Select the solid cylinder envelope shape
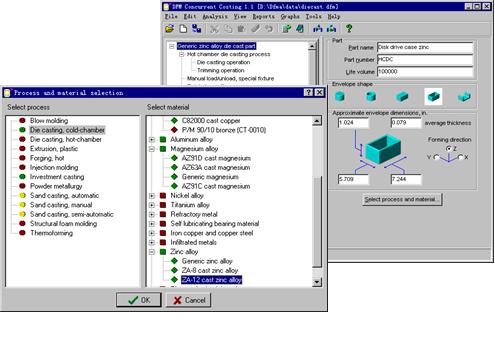495x364 pixels. tap(339, 97)
